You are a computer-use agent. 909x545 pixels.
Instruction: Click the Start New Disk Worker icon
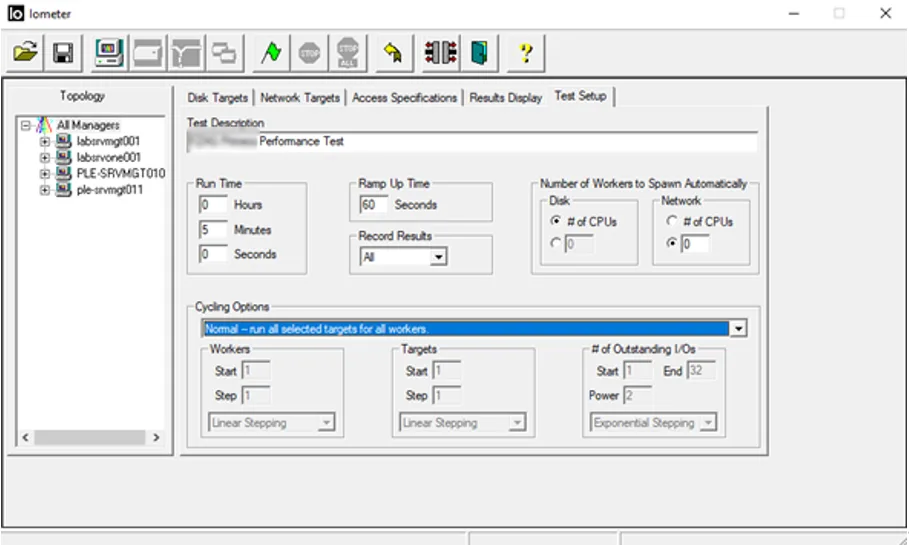click(x=148, y=53)
